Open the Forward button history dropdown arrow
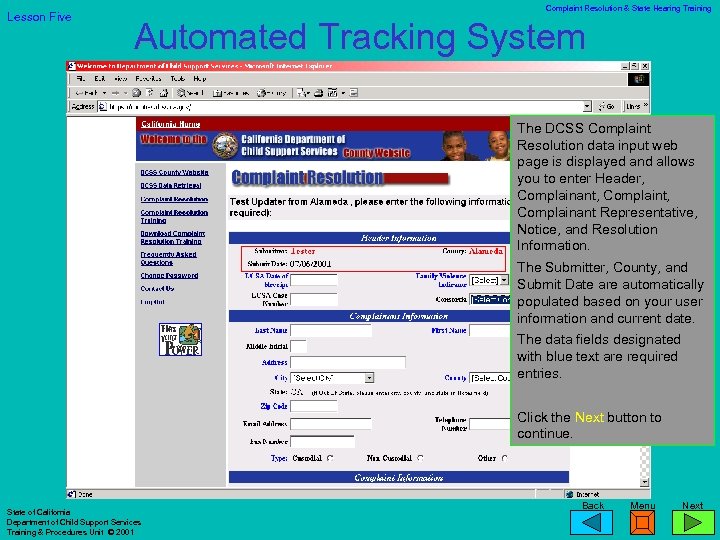This screenshot has width=720, height=540. click(x=124, y=93)
